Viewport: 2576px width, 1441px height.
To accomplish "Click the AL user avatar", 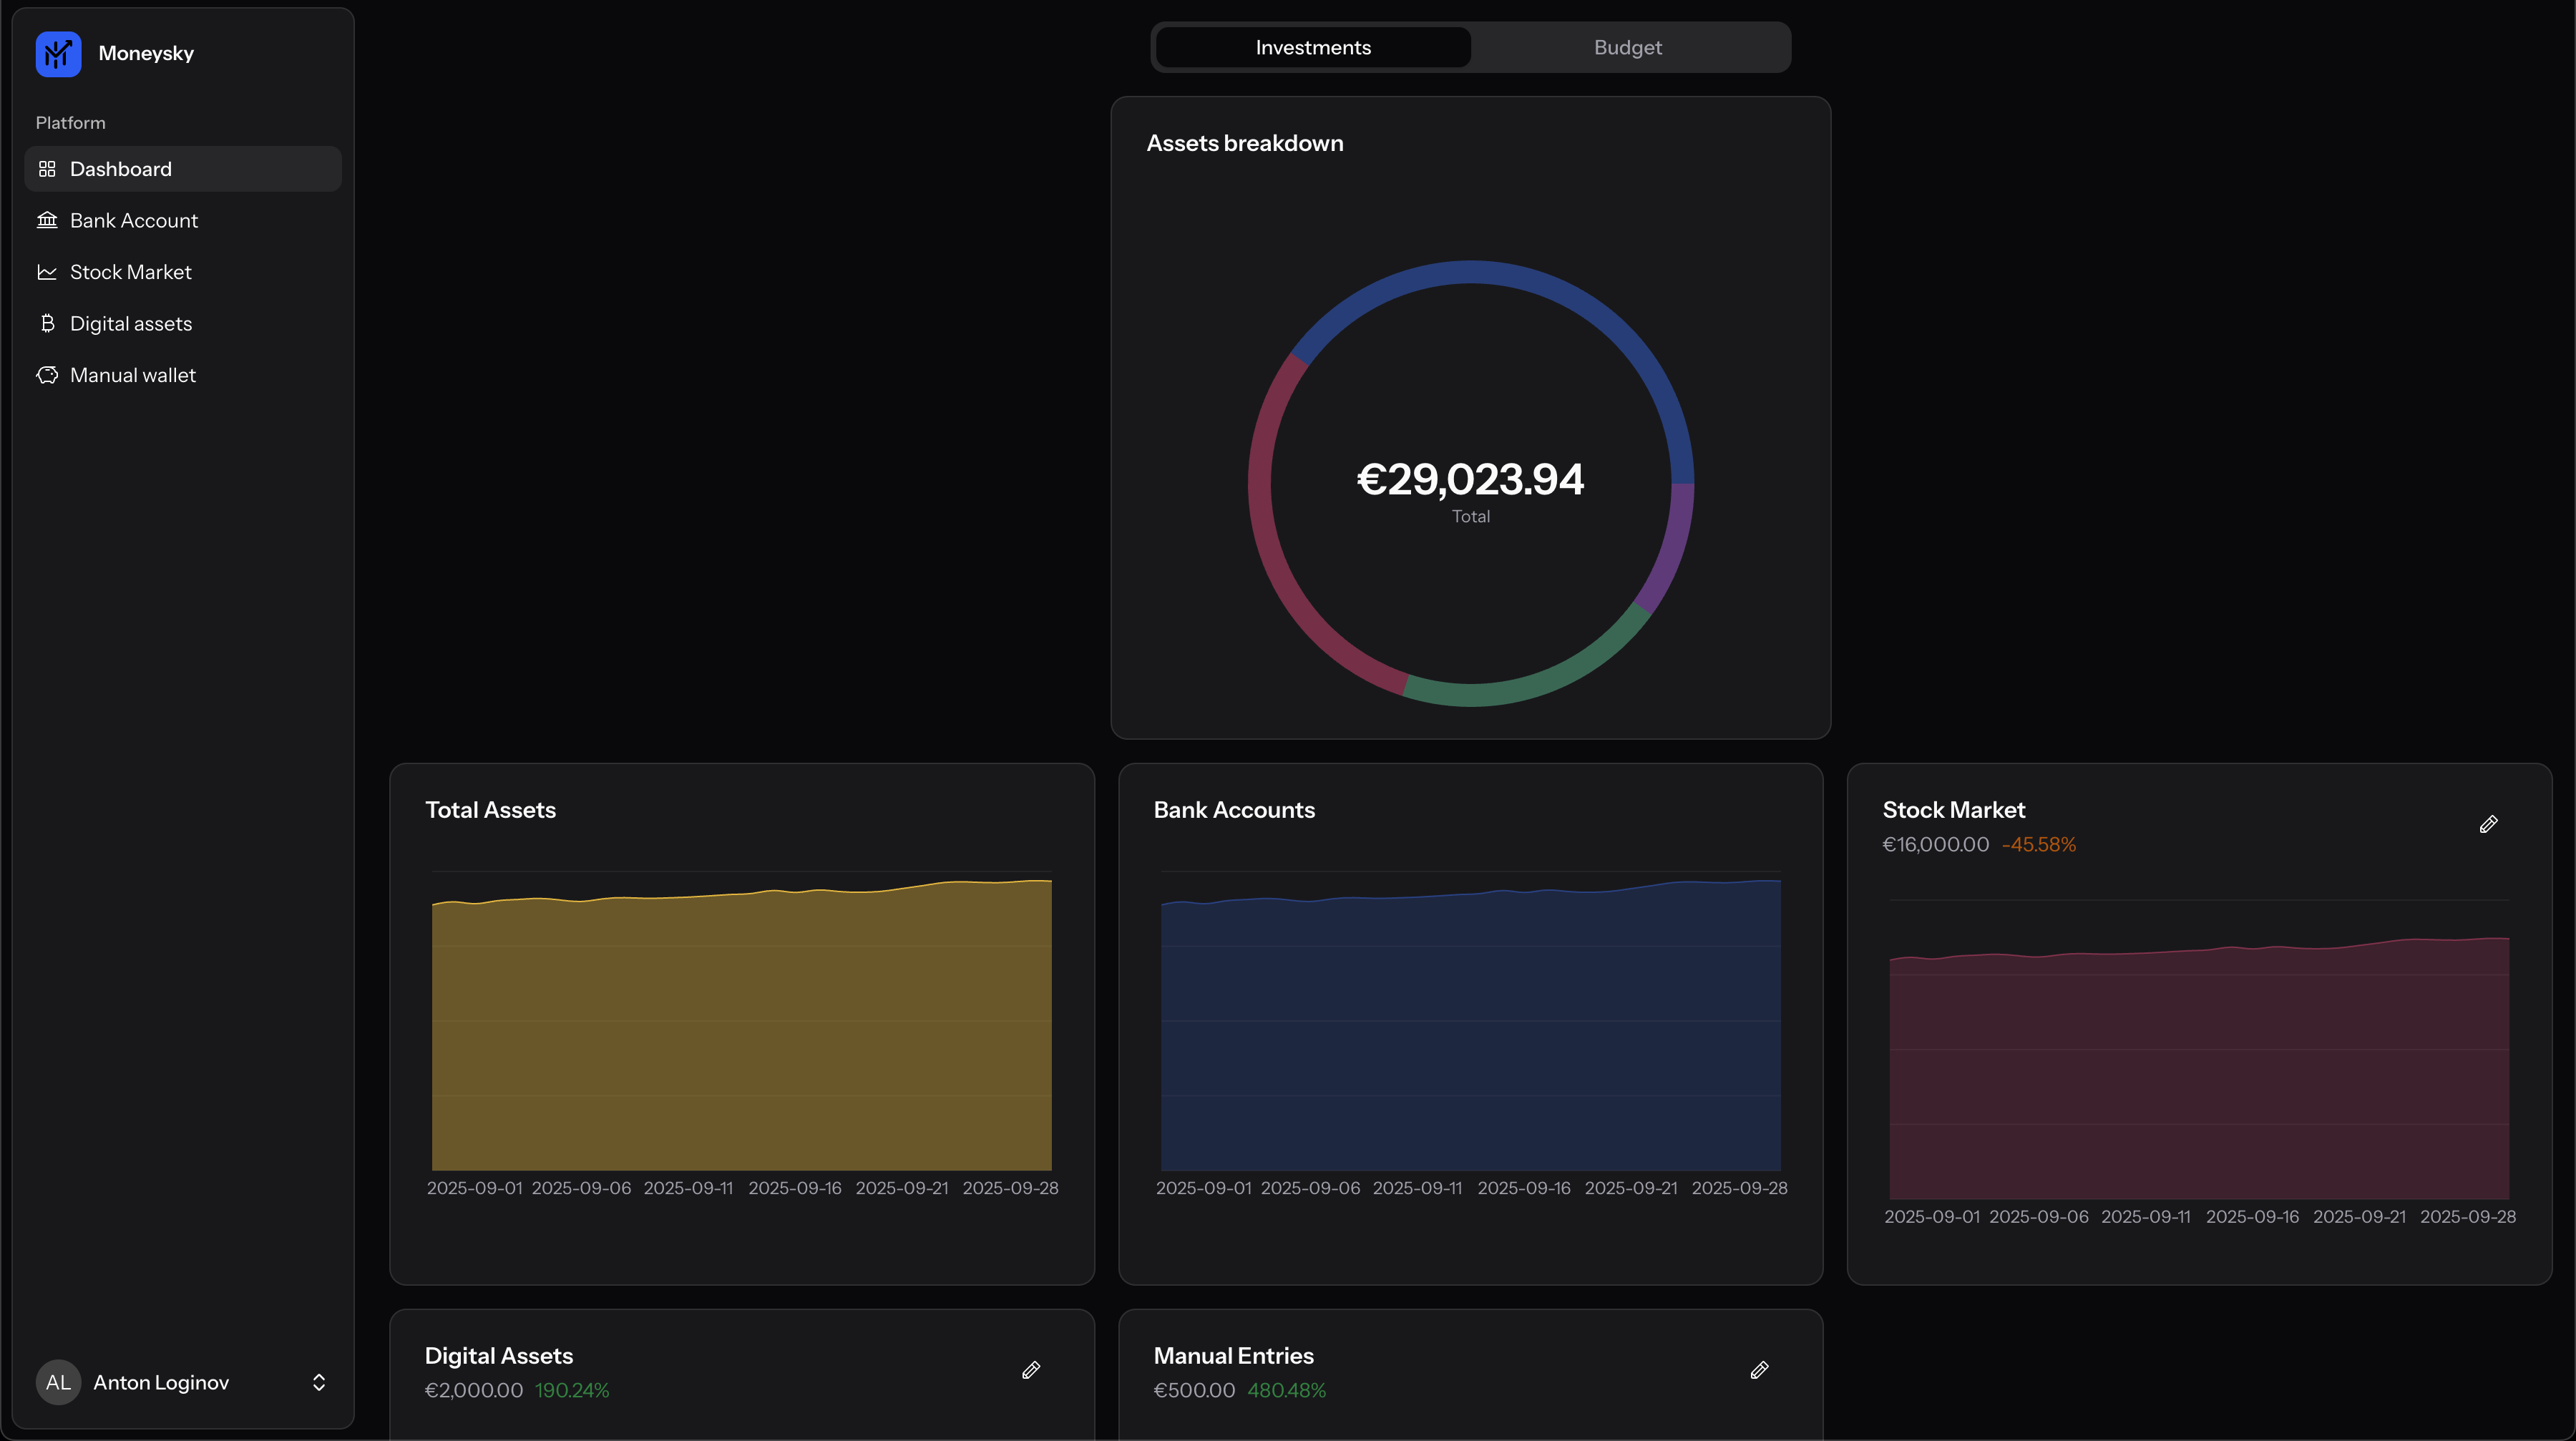I will pyautogui.click(x=58, y=1382).
